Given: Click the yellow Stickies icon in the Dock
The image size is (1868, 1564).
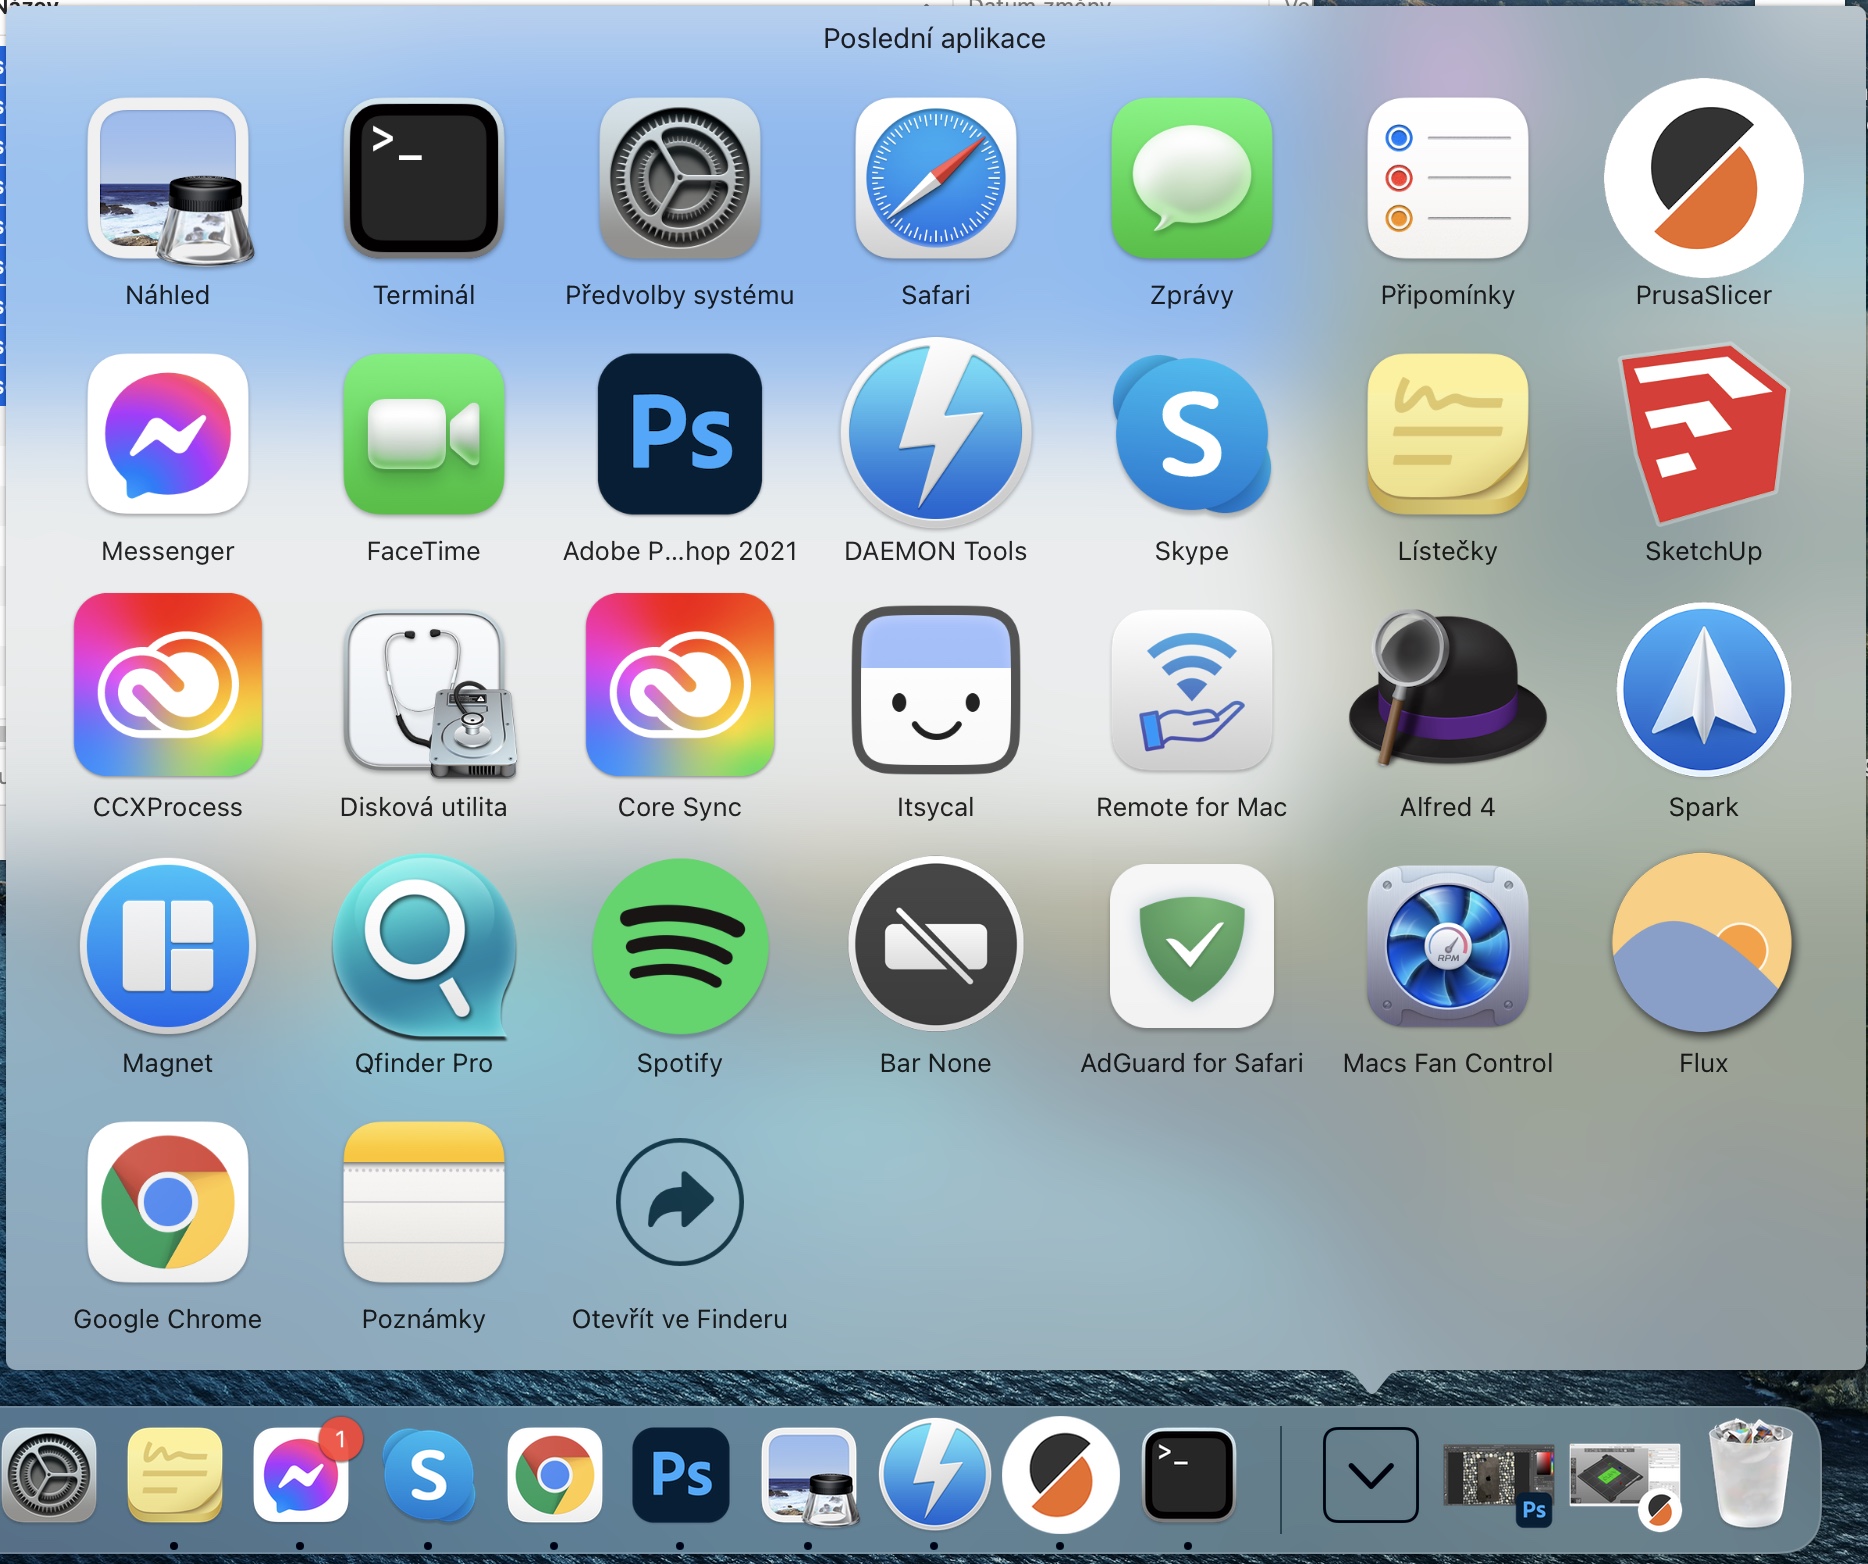Looking at the screenshot, I should (174, 1476).
